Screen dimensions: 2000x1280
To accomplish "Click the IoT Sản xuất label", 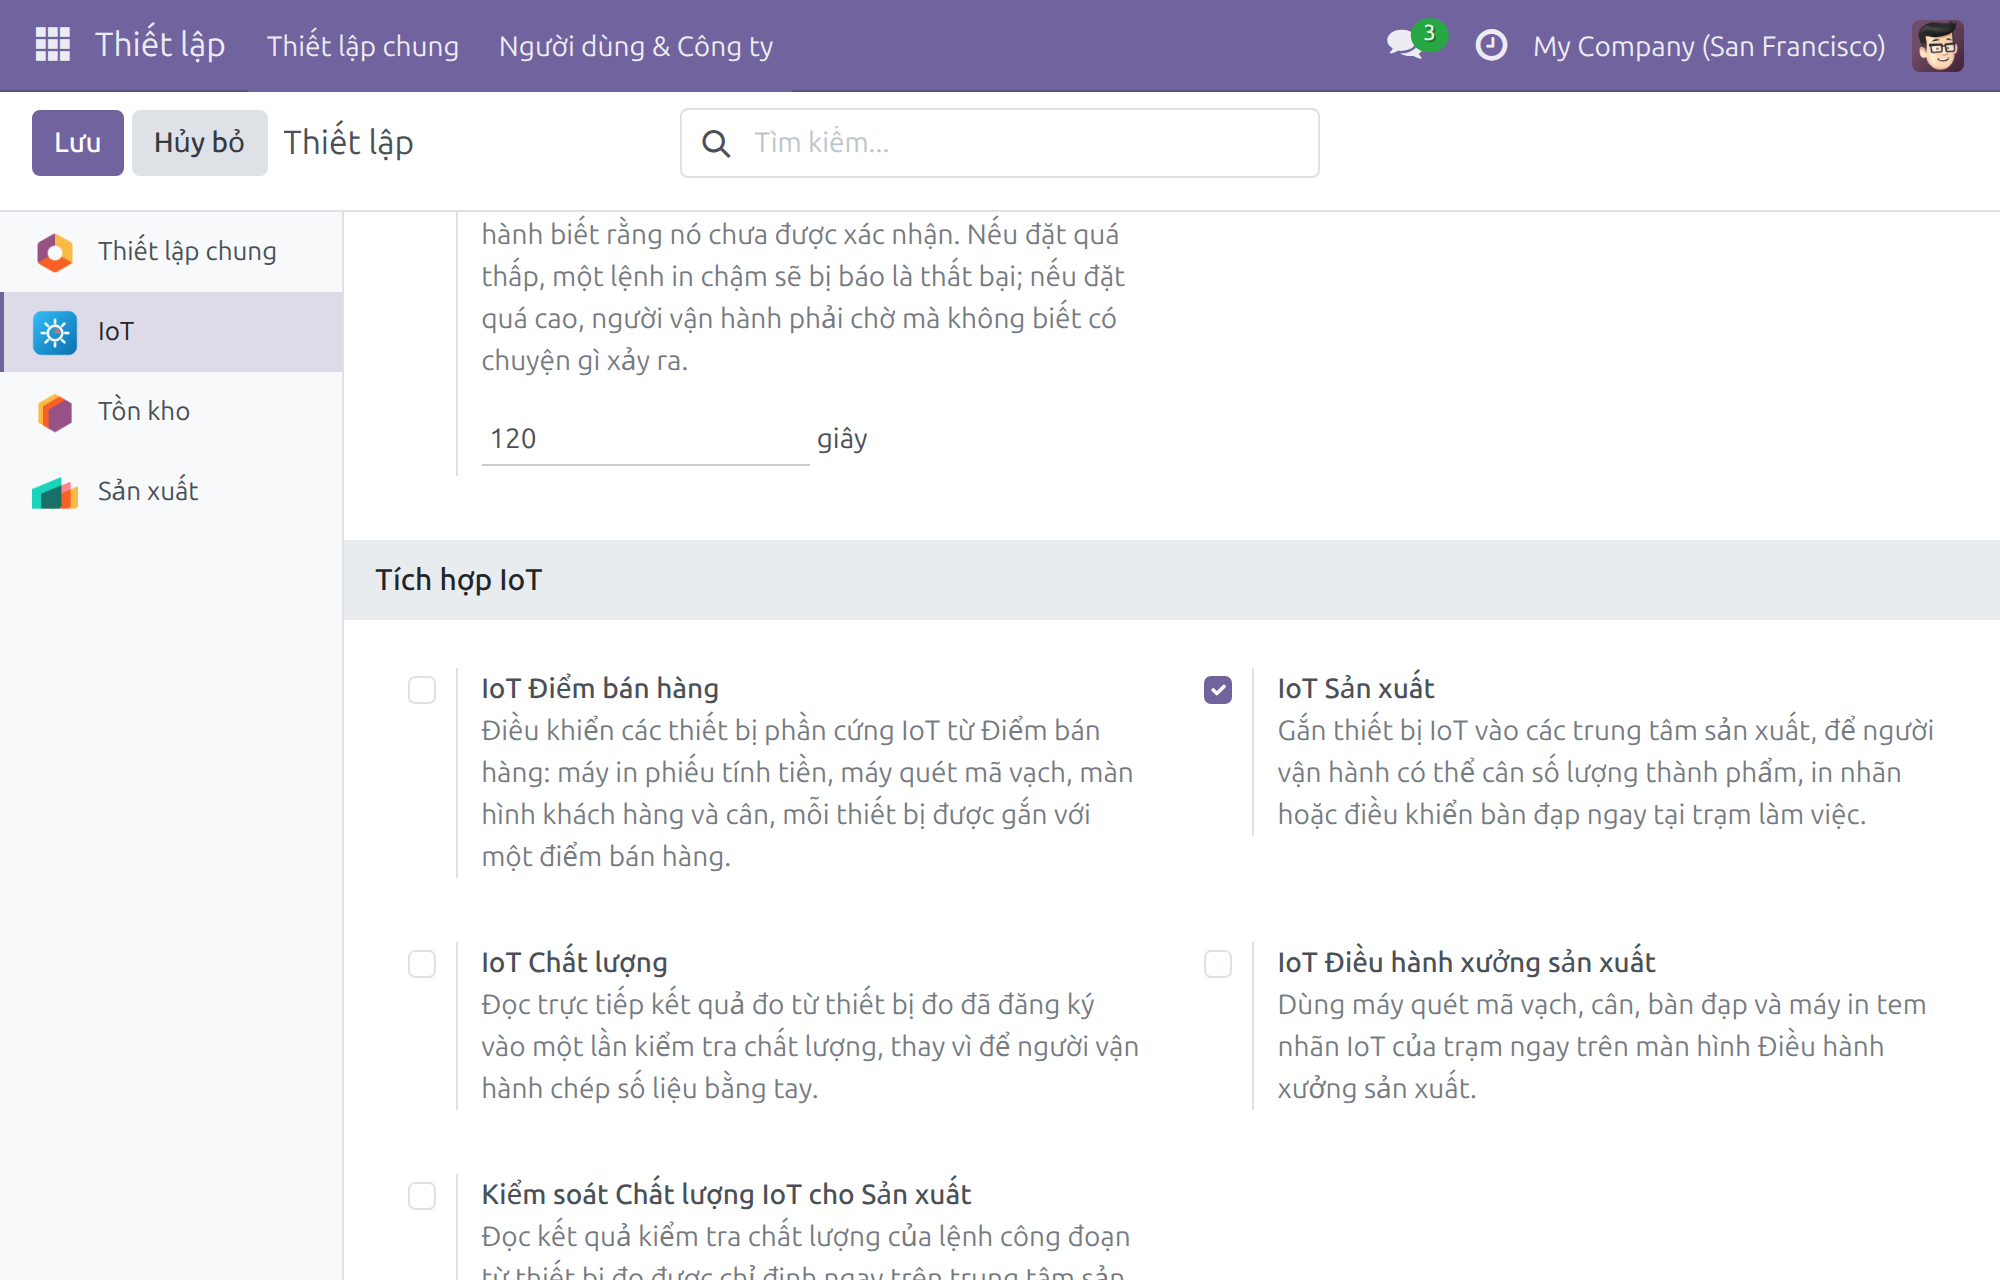I will click(x=1356, y=688).
